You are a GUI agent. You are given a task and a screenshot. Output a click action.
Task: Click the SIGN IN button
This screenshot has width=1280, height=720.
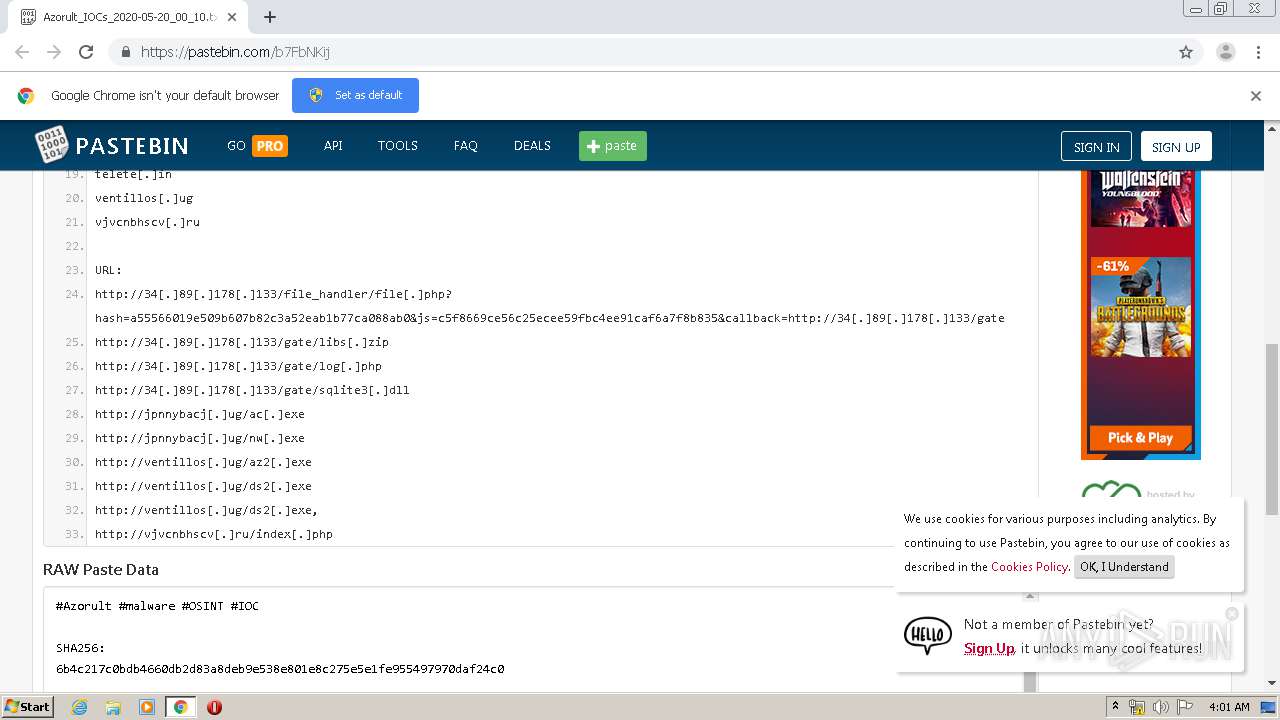[x=1096, y=146]
